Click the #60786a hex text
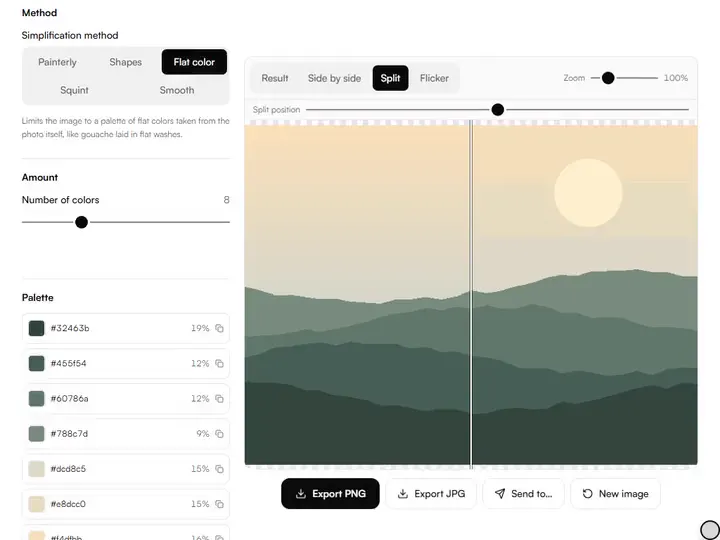Screen dimensions: 720x540 click(69, 399)
